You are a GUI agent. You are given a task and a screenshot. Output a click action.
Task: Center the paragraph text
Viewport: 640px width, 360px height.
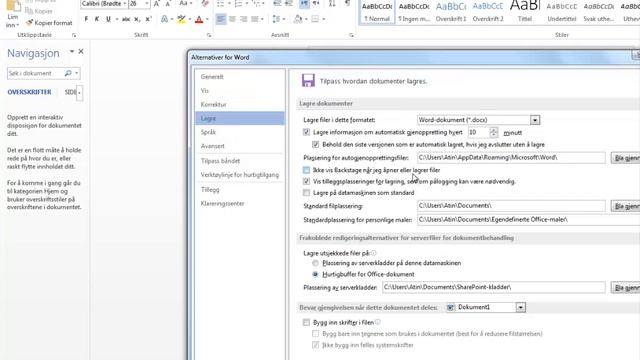click(232, 19)
